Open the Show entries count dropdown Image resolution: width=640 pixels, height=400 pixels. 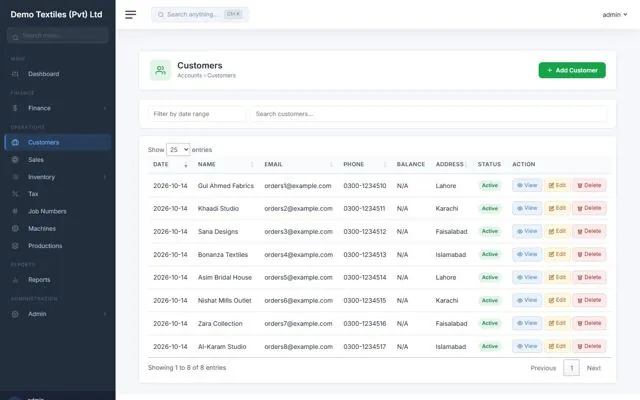(178, 150)
